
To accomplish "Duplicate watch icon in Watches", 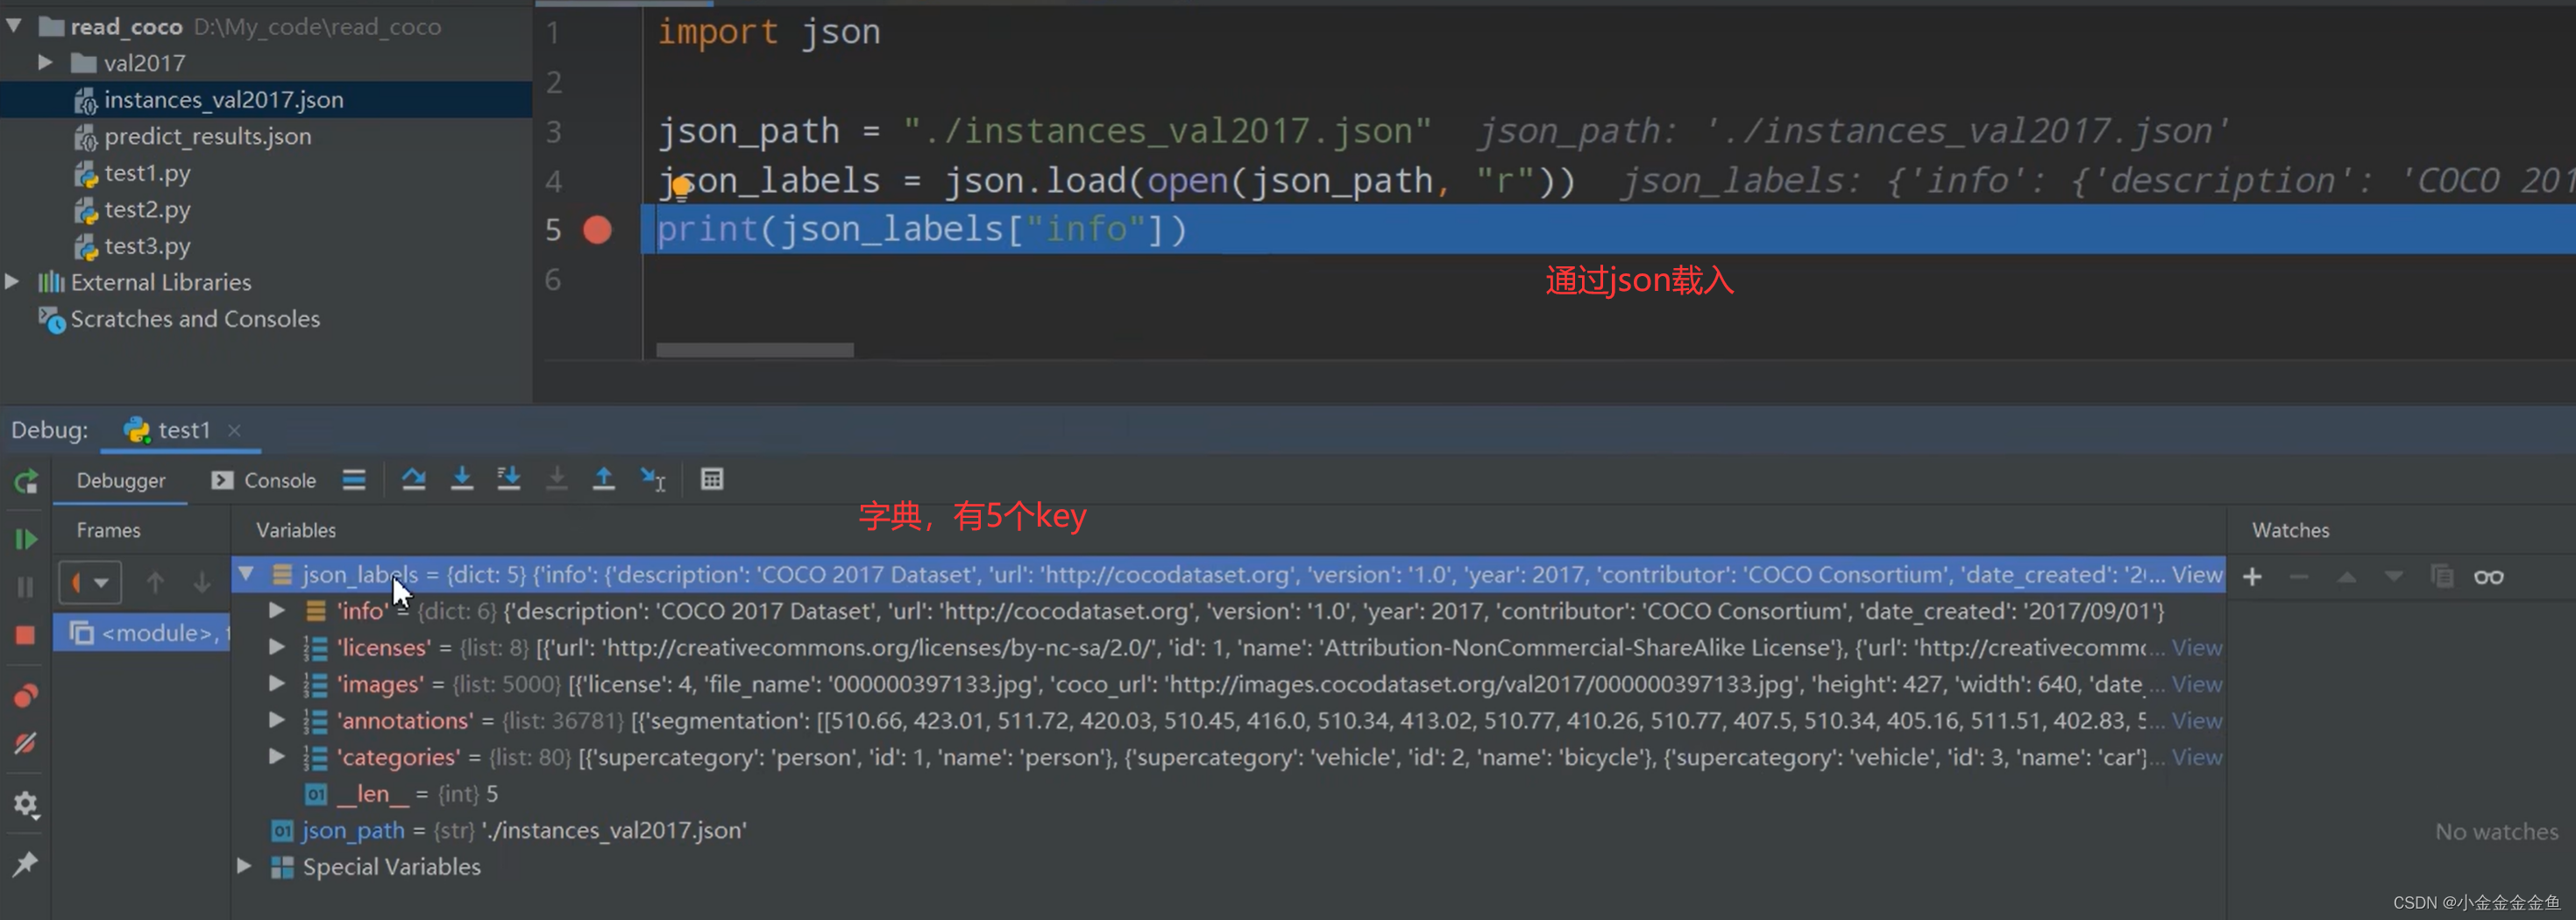I will click(2442, 577).
